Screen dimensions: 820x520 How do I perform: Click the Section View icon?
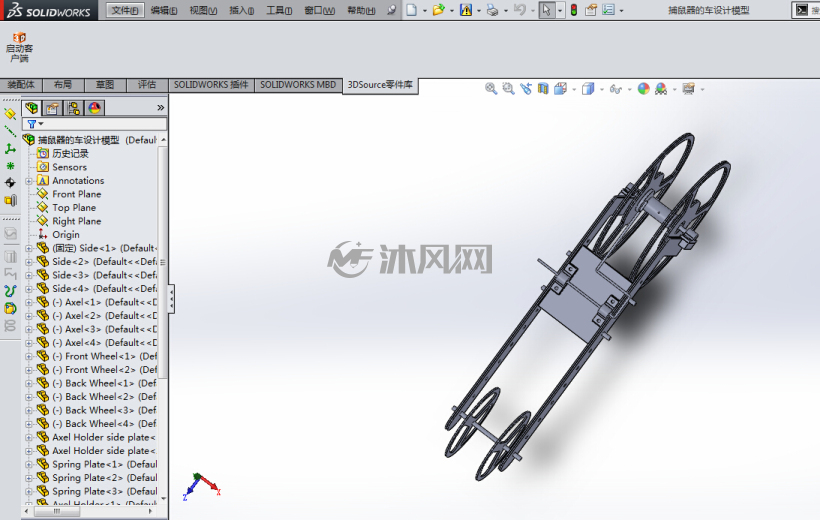point(543,89)
